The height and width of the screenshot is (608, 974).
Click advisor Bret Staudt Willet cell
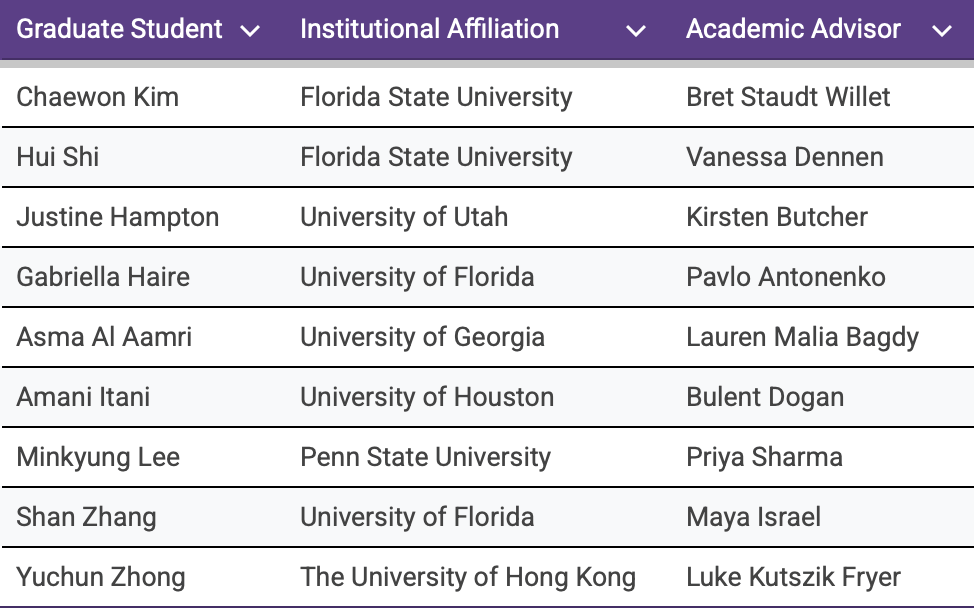pos(788,97)
